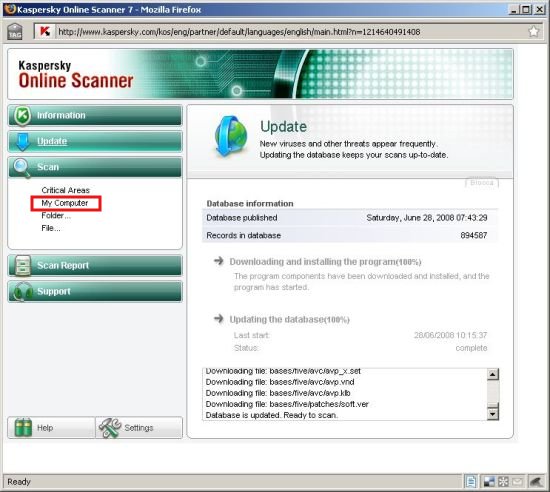This screenshot has width=550, height=492.
Task: Click log line ending 'avp.klb'
Action: (x=278, y=393)
